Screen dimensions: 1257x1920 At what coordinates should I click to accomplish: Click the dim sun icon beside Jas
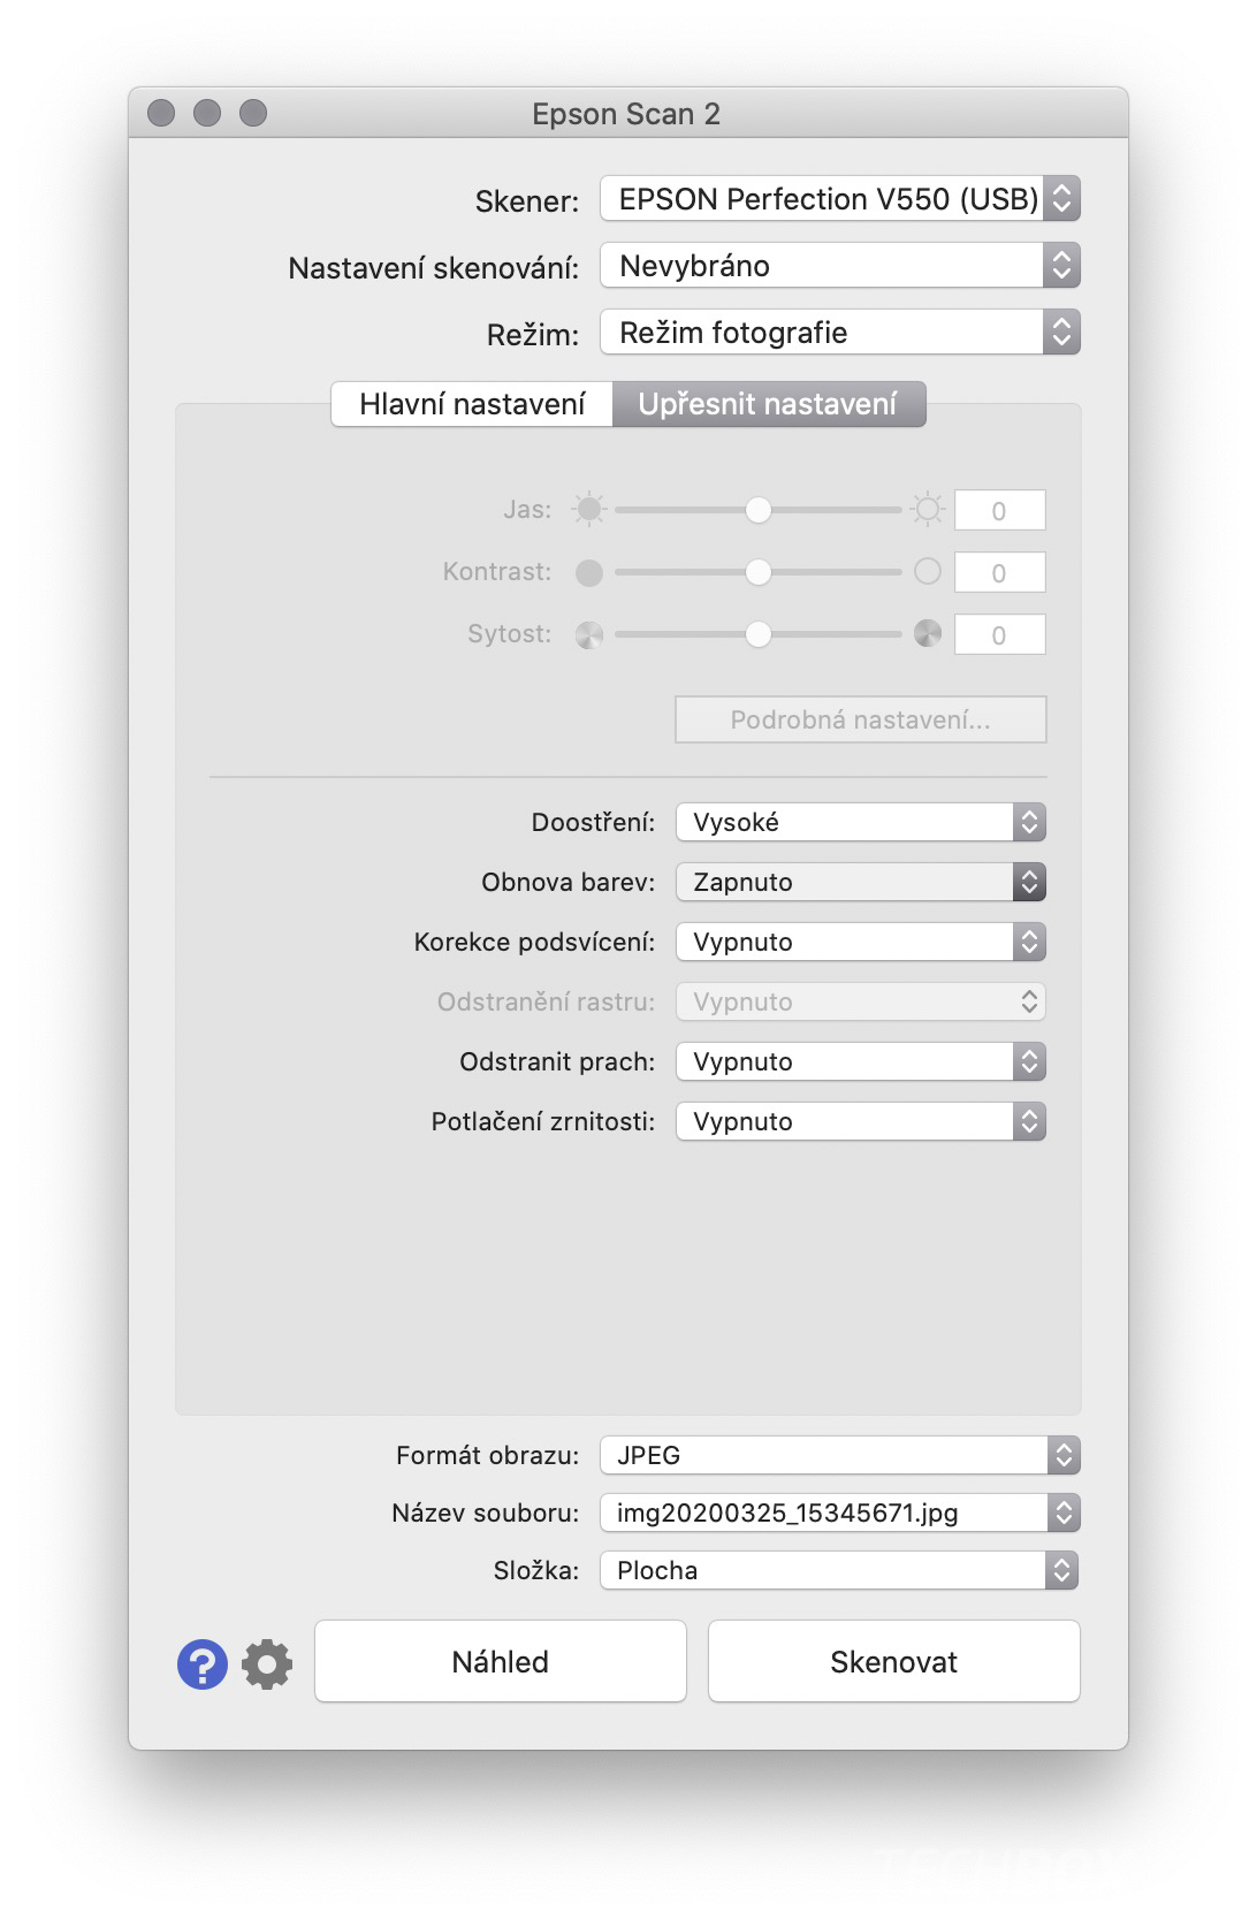coord(589,509)
